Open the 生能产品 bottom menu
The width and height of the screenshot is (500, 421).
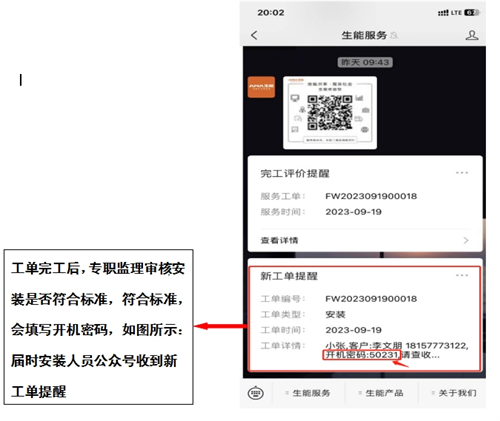pyautogui.click(x=381, y=393)
